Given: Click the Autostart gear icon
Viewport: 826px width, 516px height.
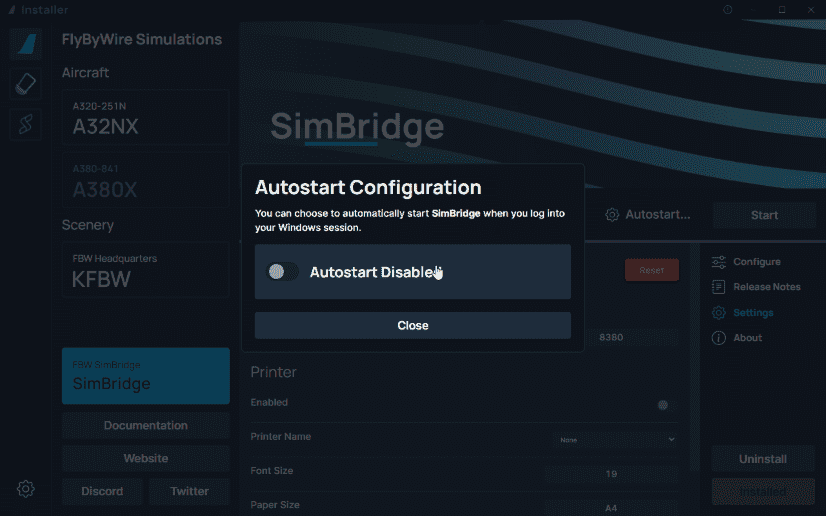Looking at the screenshot, I should [612, 215].
